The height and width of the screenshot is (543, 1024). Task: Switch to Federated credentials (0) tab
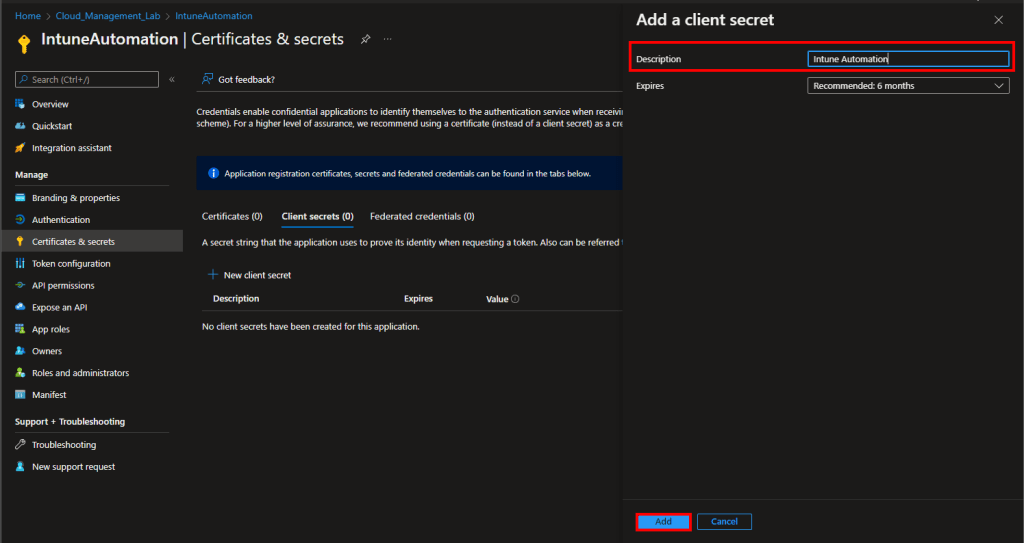(422, 216)
